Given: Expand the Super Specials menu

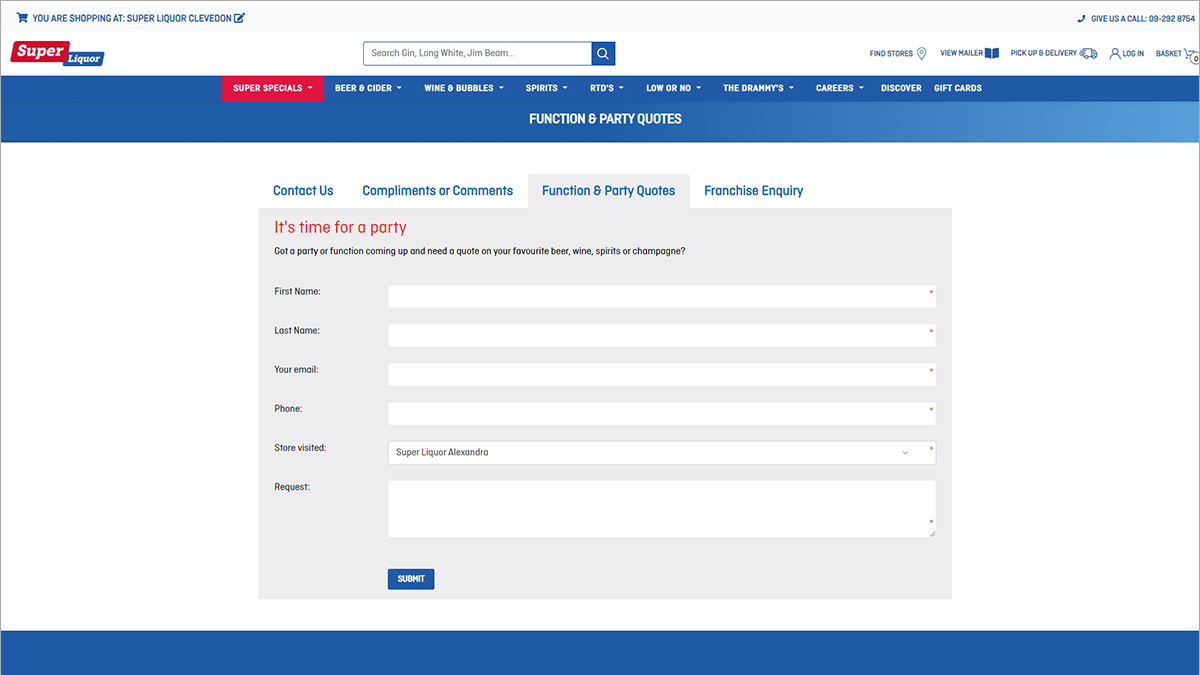Looking at the screenshot, I should 273,88.
